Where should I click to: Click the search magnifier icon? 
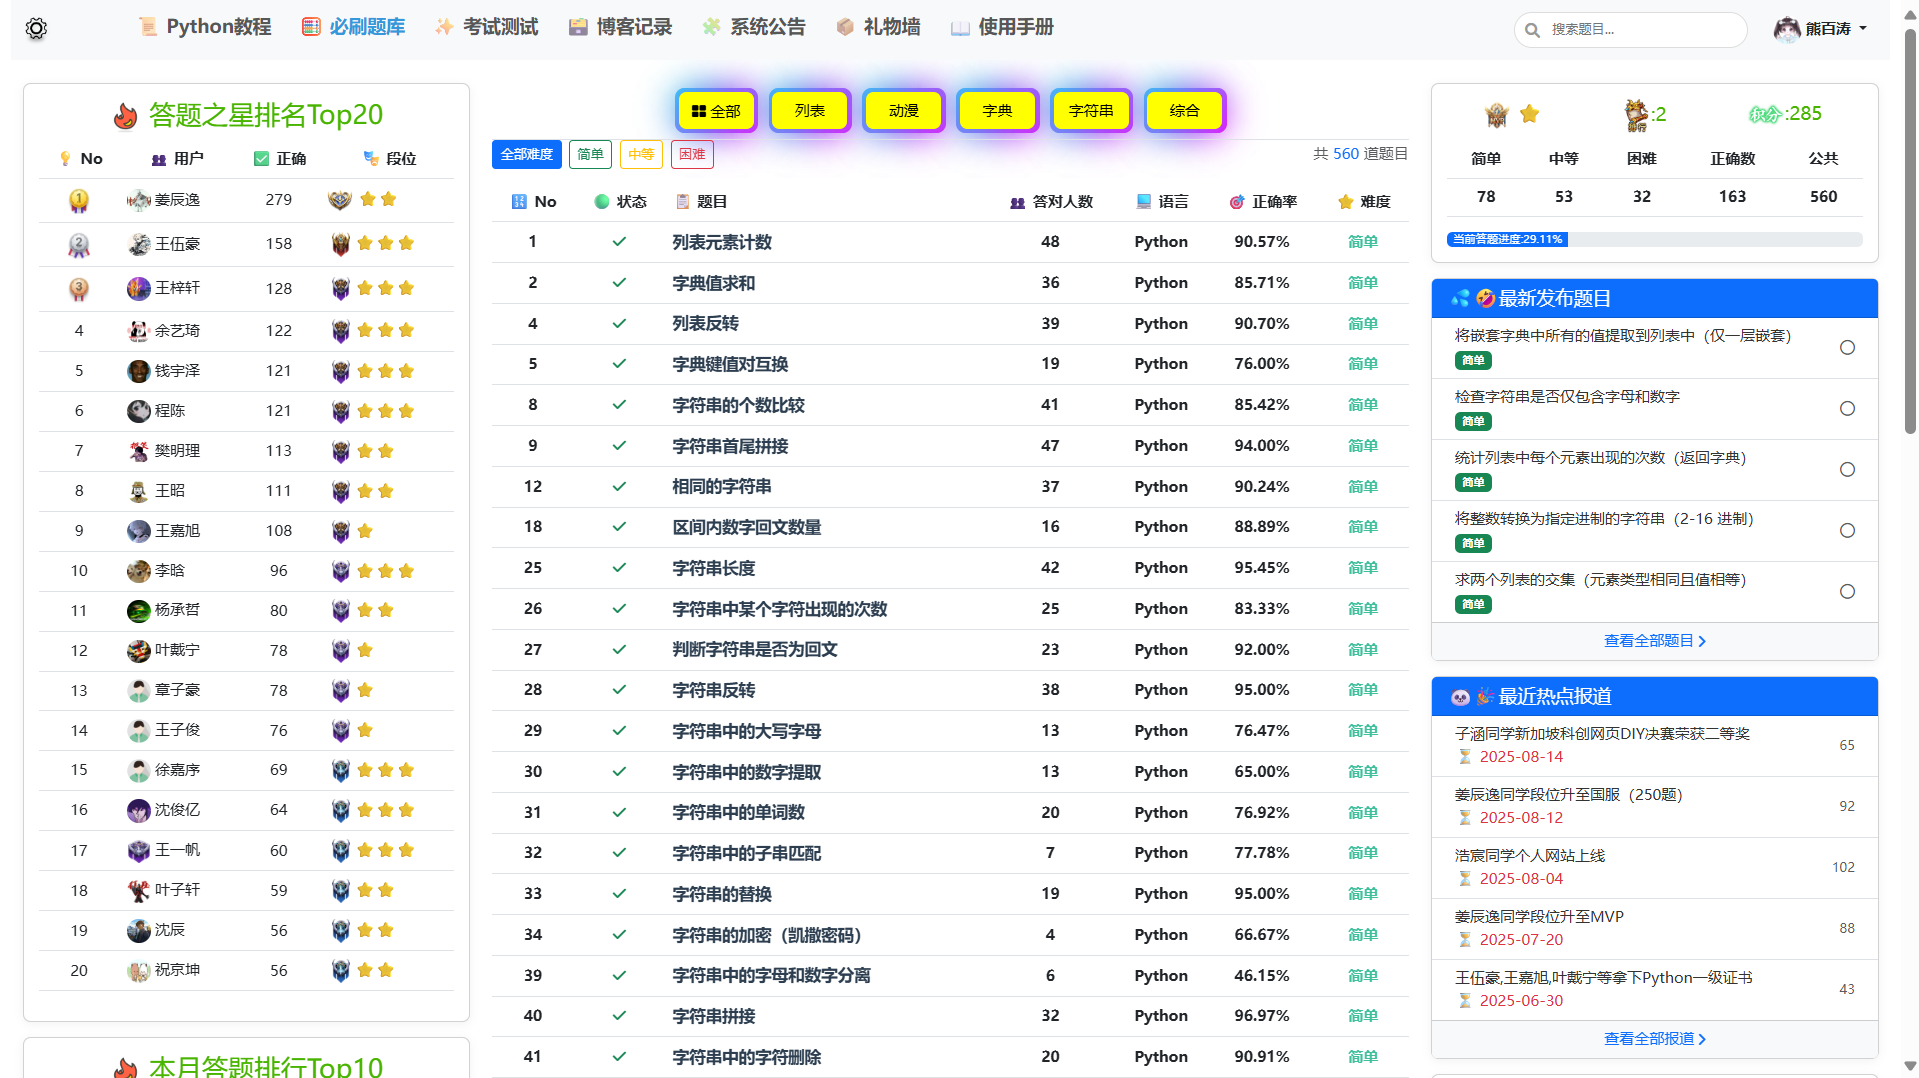pos(1532,30)
